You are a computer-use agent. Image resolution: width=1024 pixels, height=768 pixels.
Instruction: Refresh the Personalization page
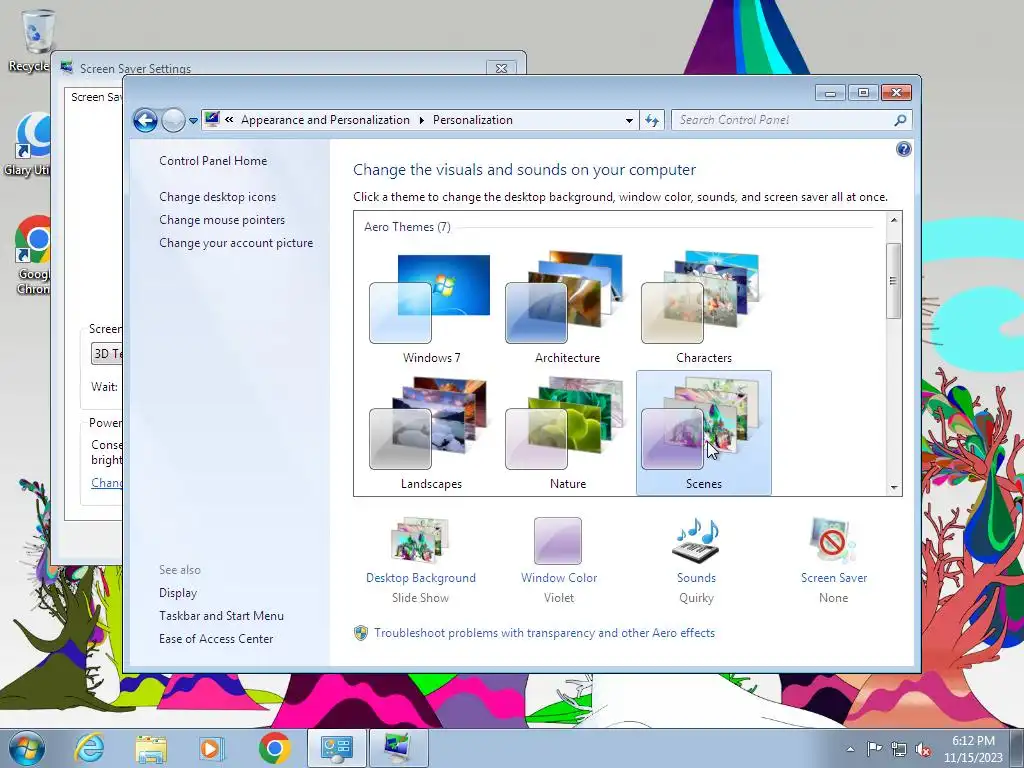[652, 120]
